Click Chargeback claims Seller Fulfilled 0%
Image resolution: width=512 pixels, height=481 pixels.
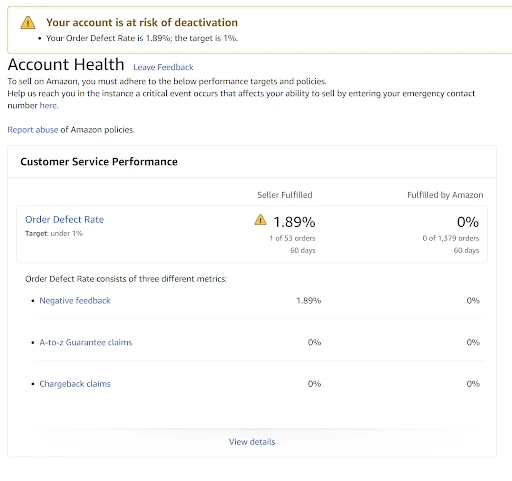314,384
